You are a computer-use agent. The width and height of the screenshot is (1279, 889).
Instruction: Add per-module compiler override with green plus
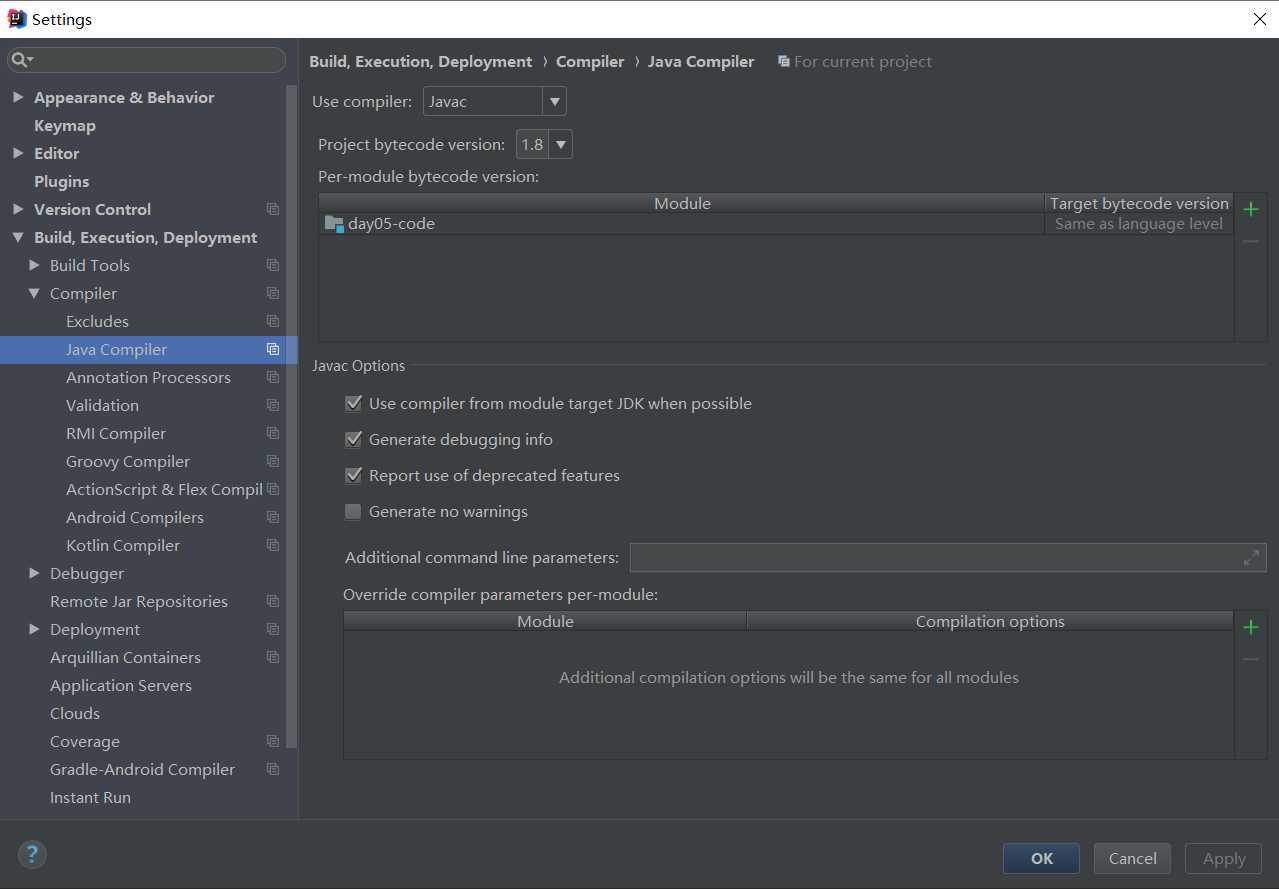[1251, 627]
